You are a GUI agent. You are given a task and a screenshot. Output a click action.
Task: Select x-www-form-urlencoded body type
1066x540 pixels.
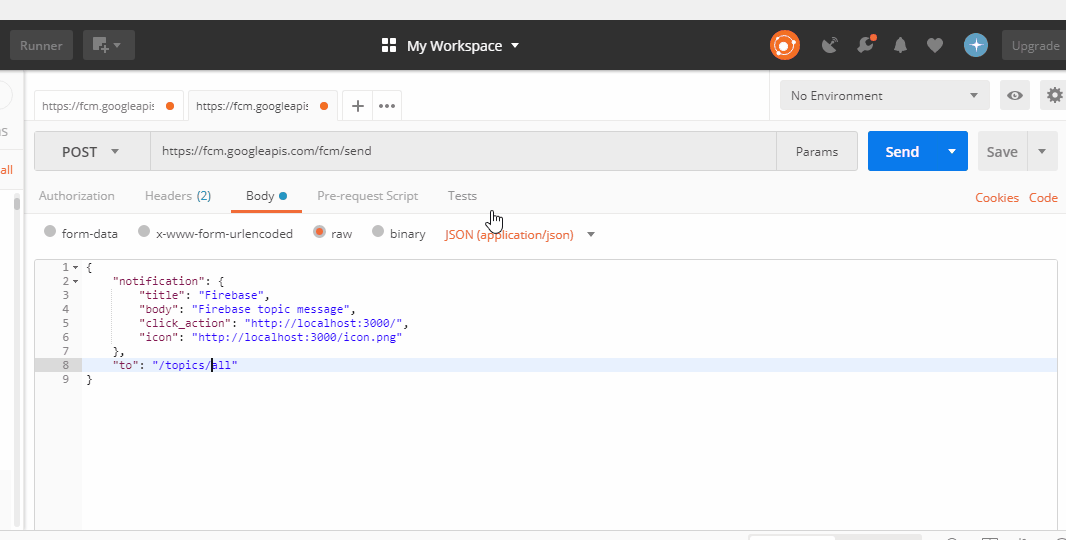pos(144,232)
